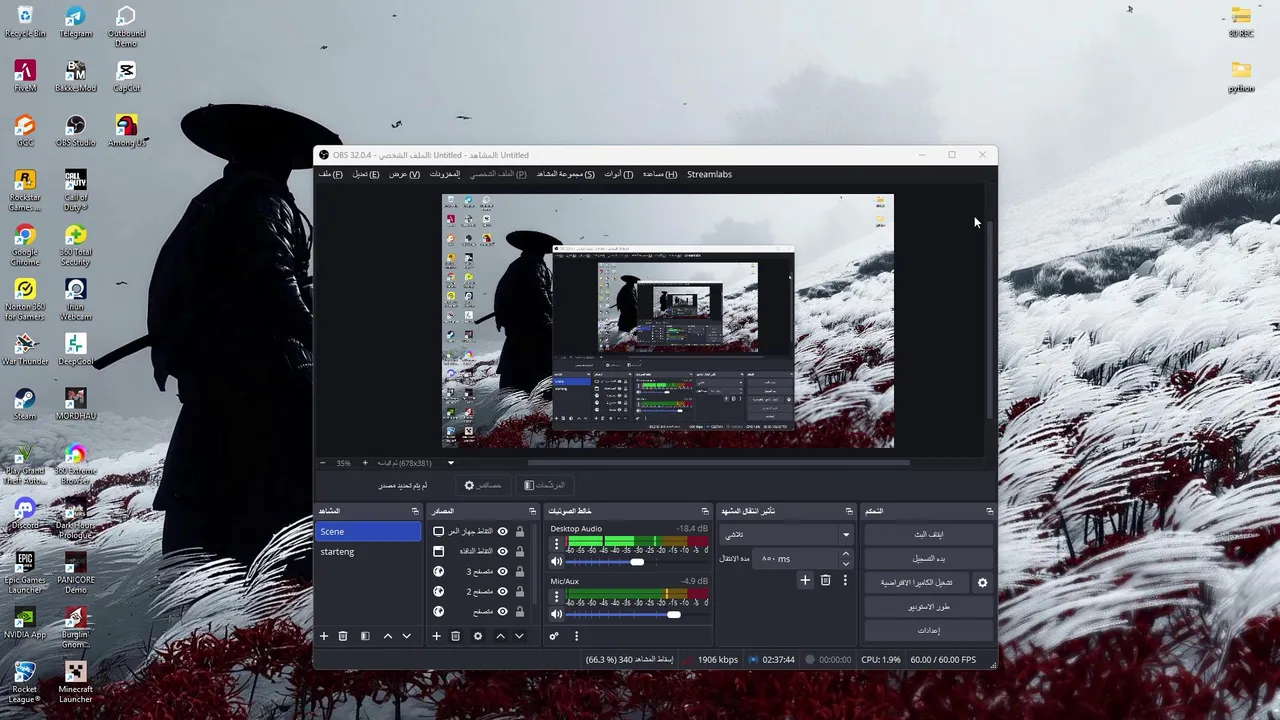Zoom out the preview with the minus icon
This screenshot has height=720, width=1280.
pyautogui.click(x=323, y=463)
